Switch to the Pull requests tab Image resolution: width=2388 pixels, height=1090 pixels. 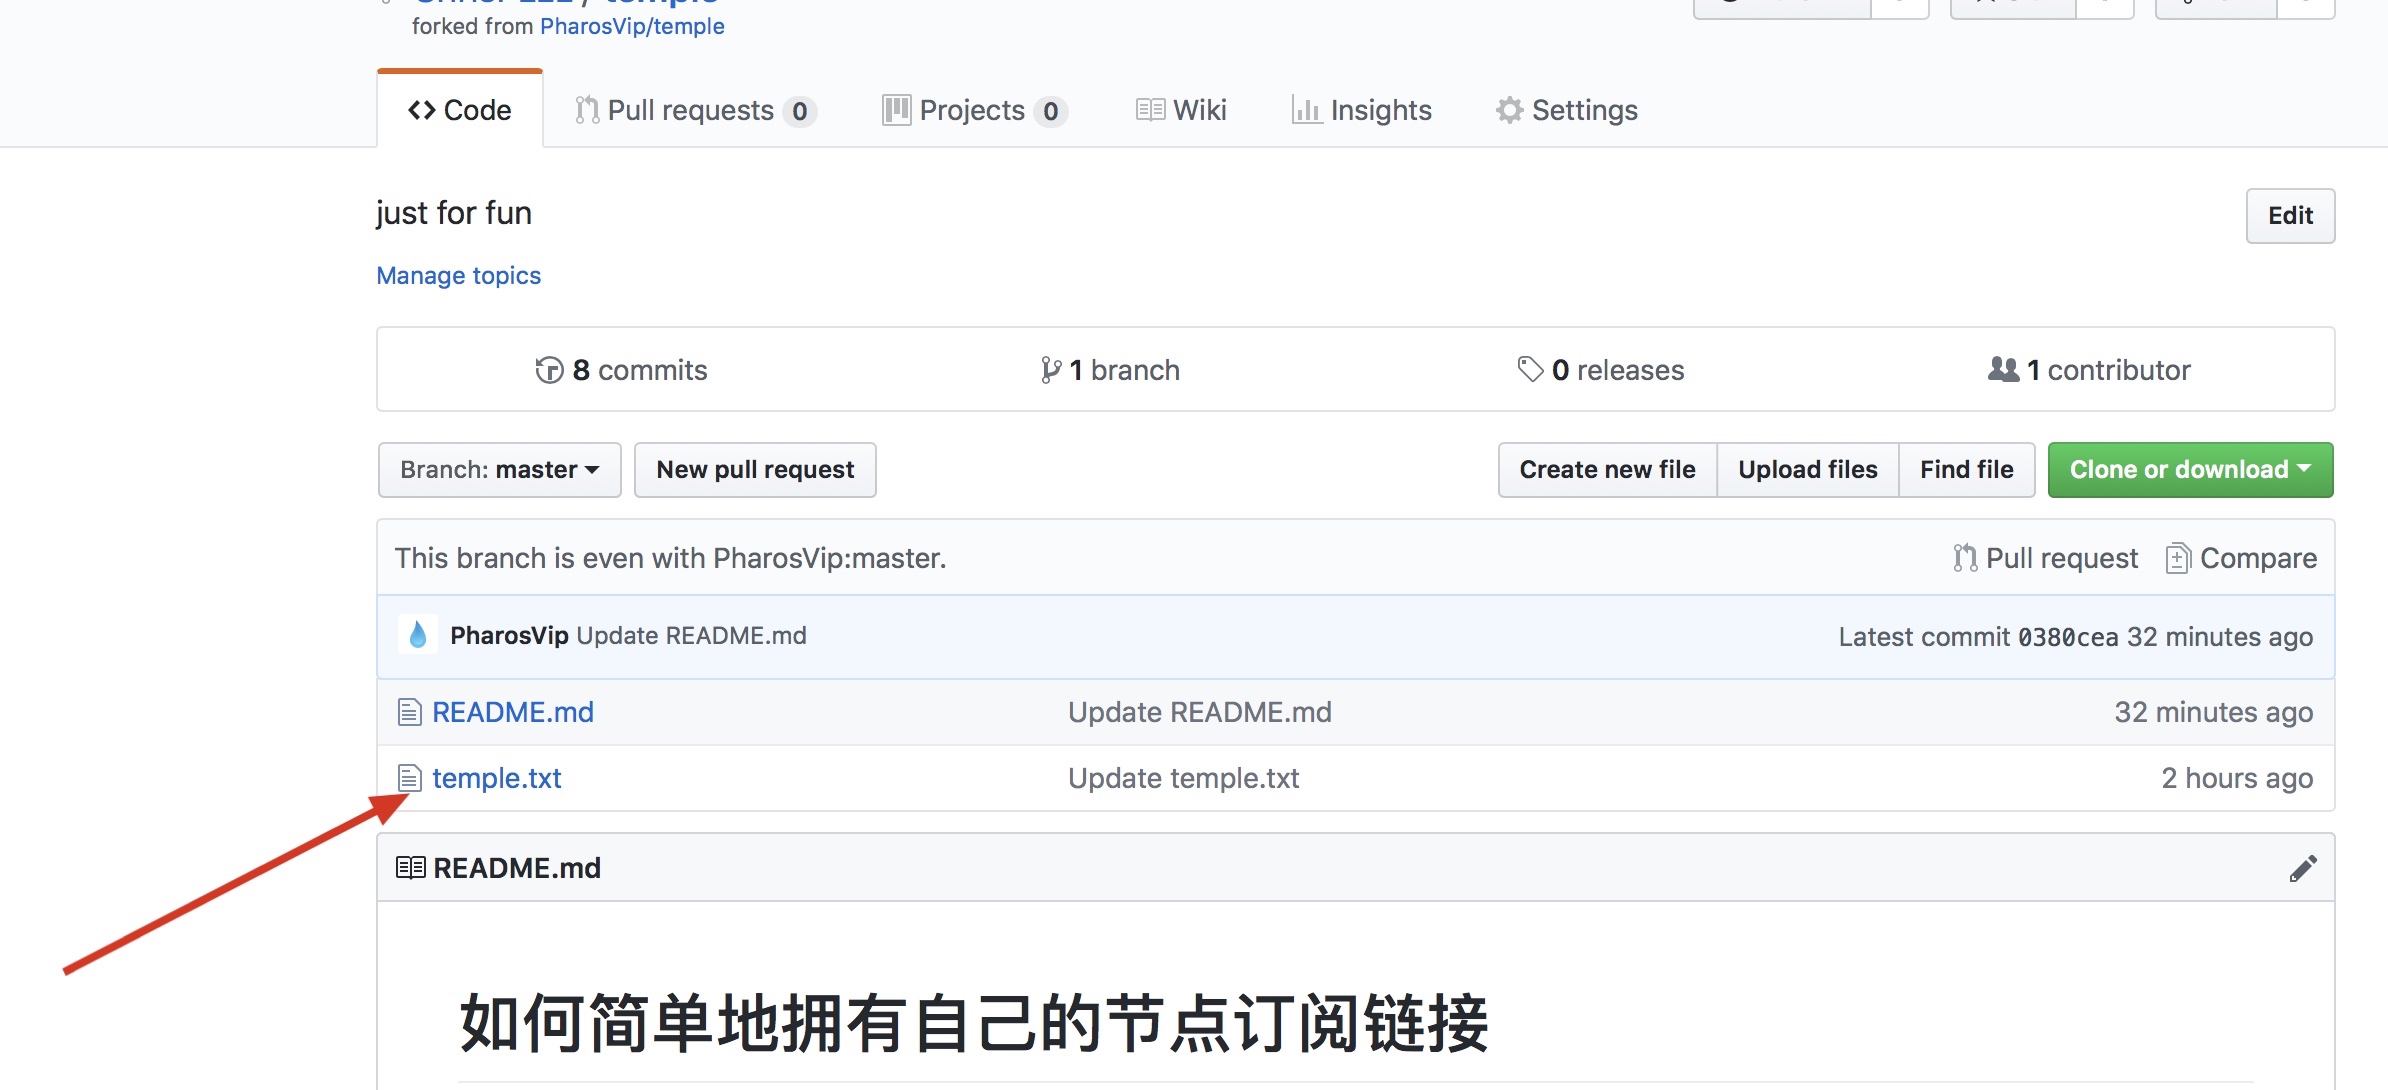[695, 110]
